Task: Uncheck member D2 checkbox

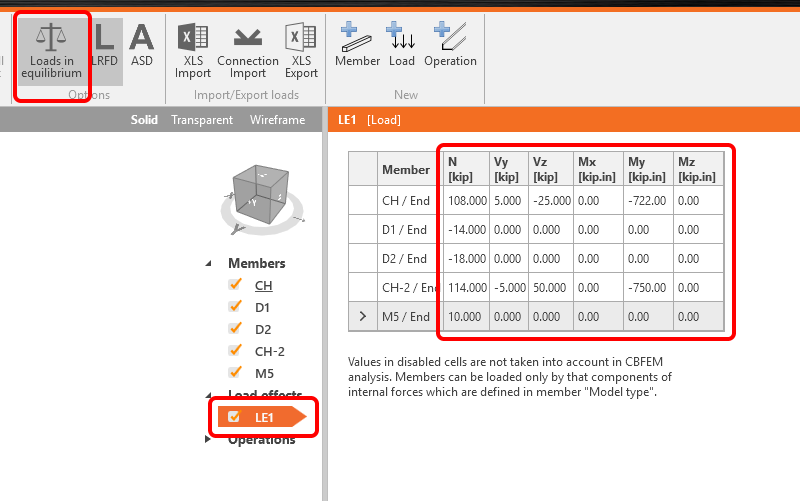Action: [x=235, y=329]
